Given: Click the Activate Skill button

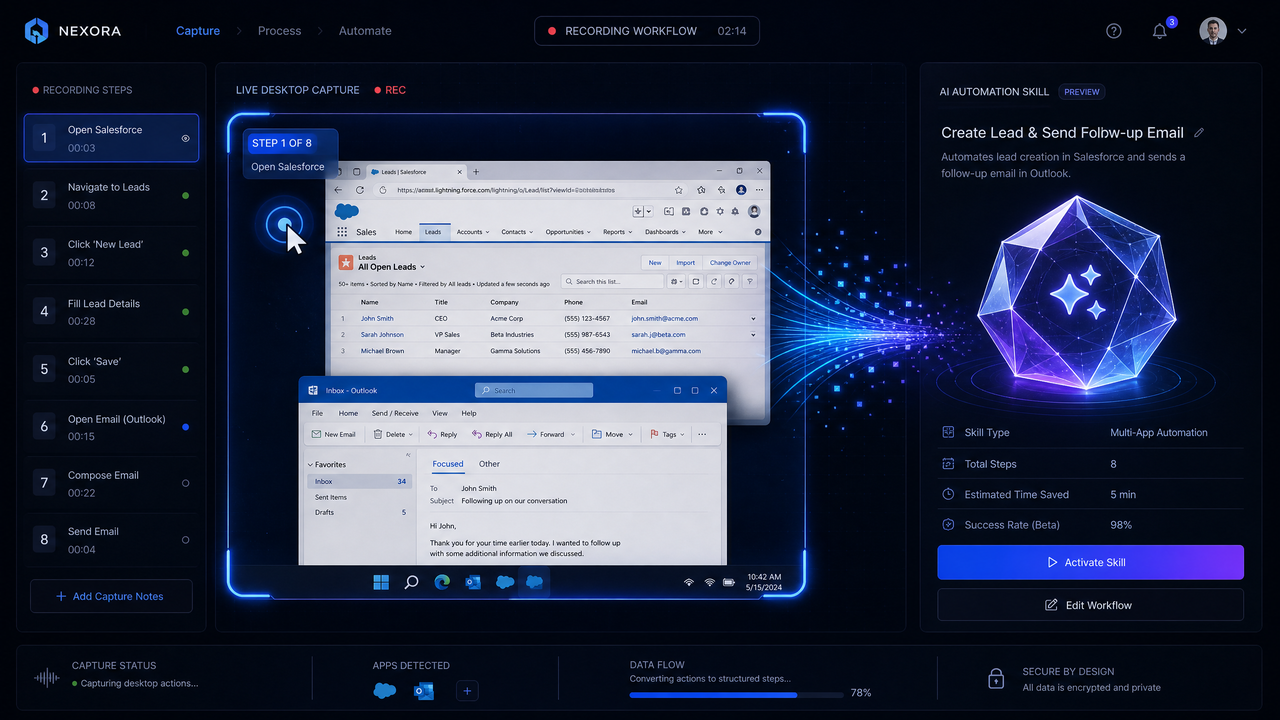Looking at the screenshot, I should point(1090,562).
